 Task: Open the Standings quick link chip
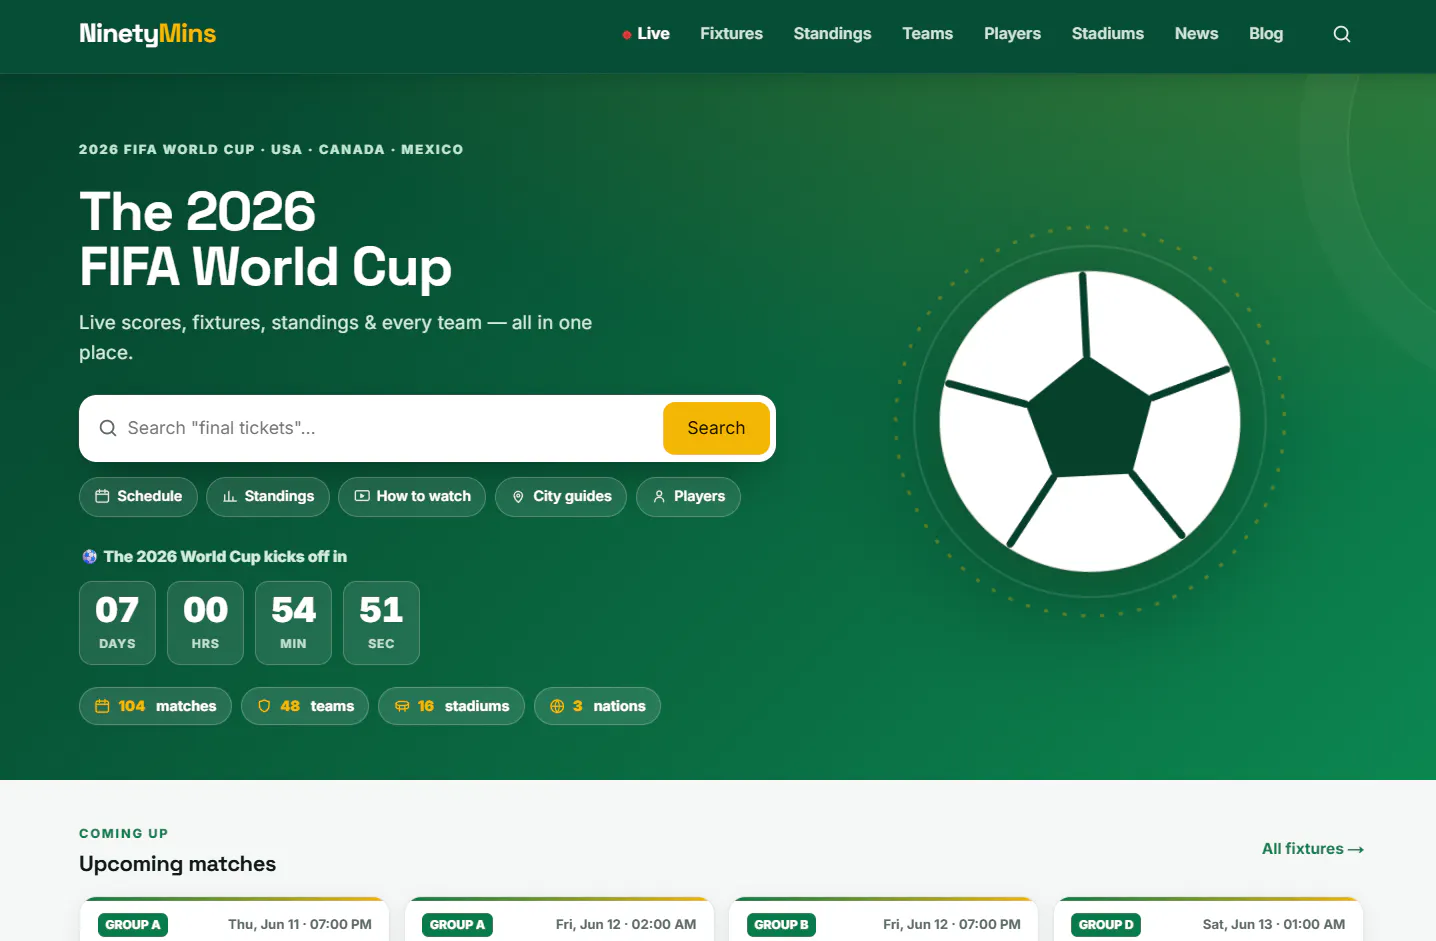pos(268,497)
